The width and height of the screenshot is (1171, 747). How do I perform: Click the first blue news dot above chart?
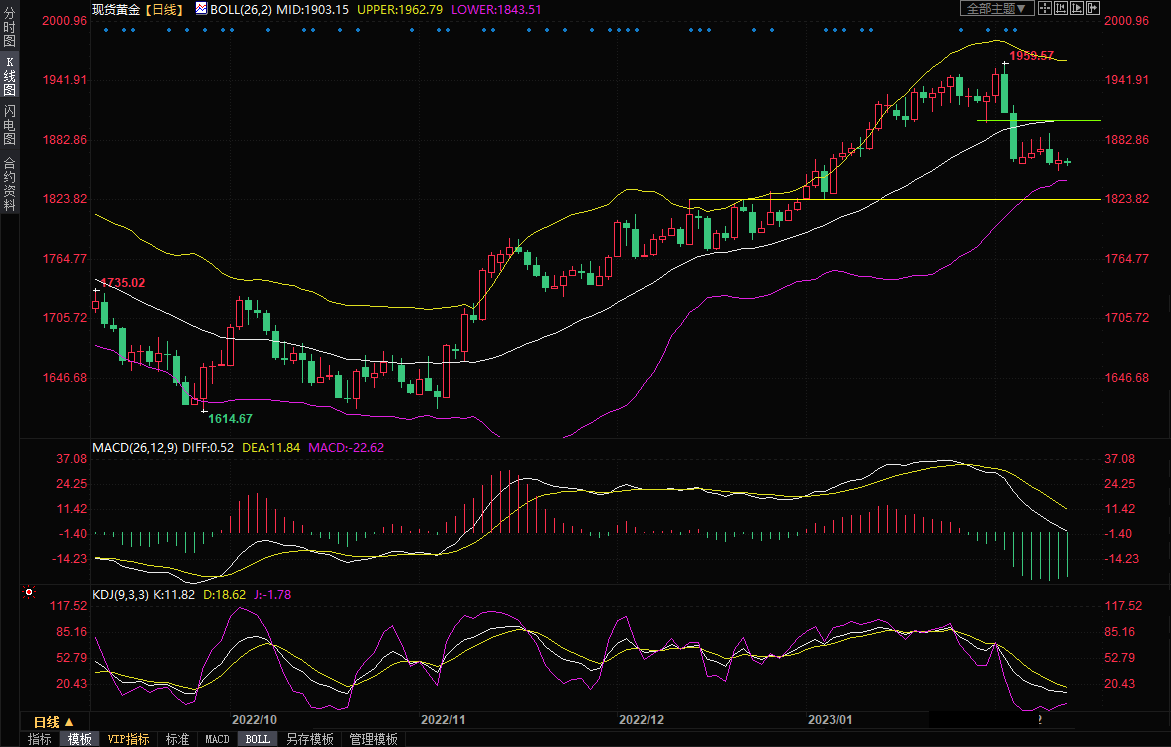click(106, 29)
